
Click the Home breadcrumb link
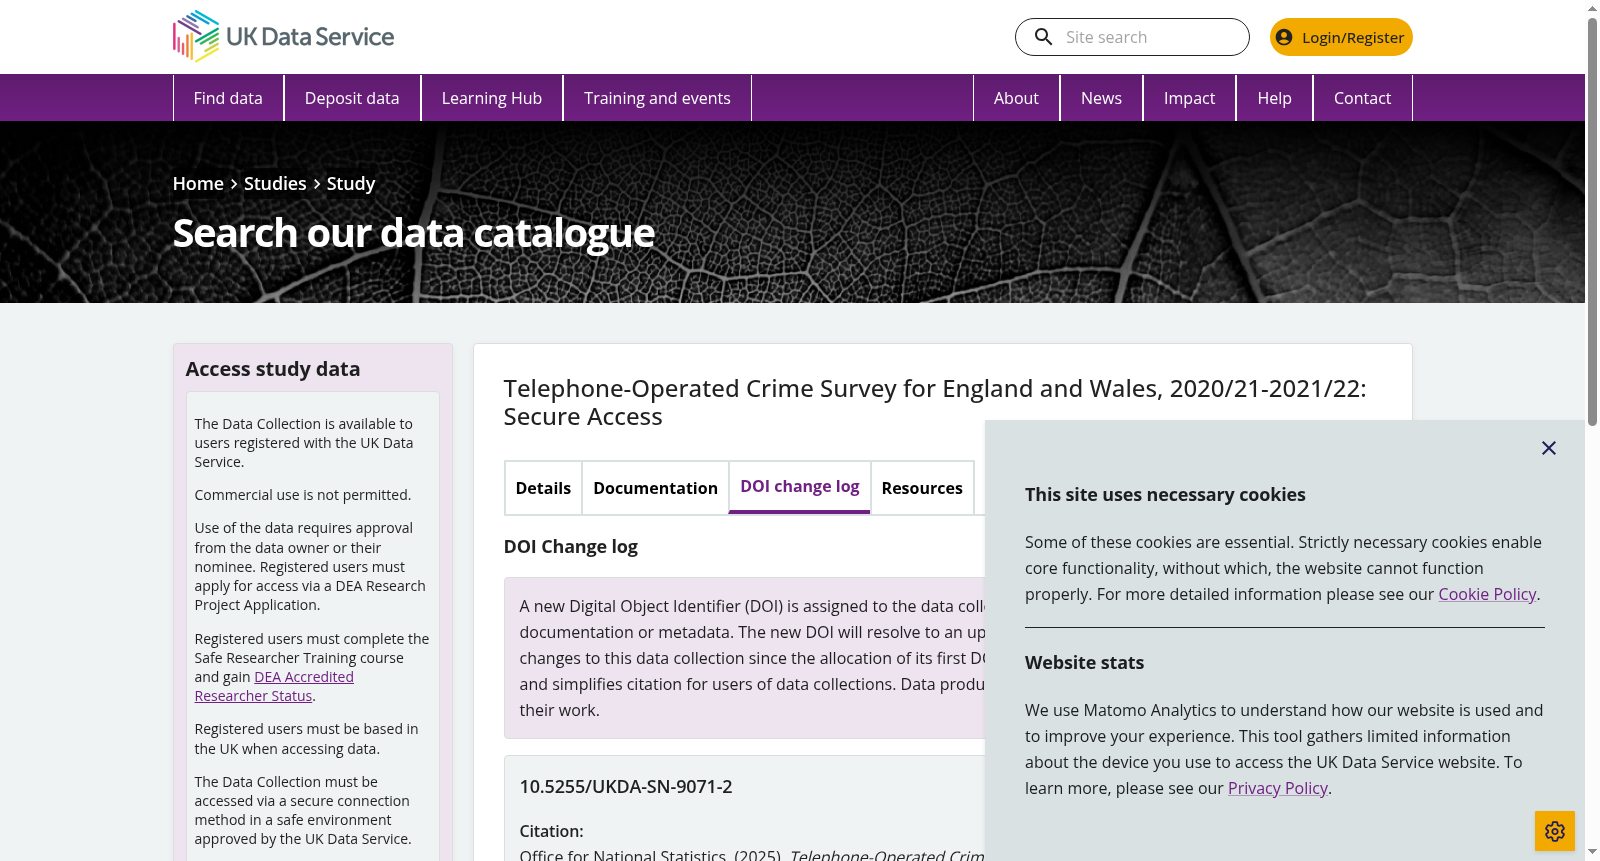pos(198,184)
